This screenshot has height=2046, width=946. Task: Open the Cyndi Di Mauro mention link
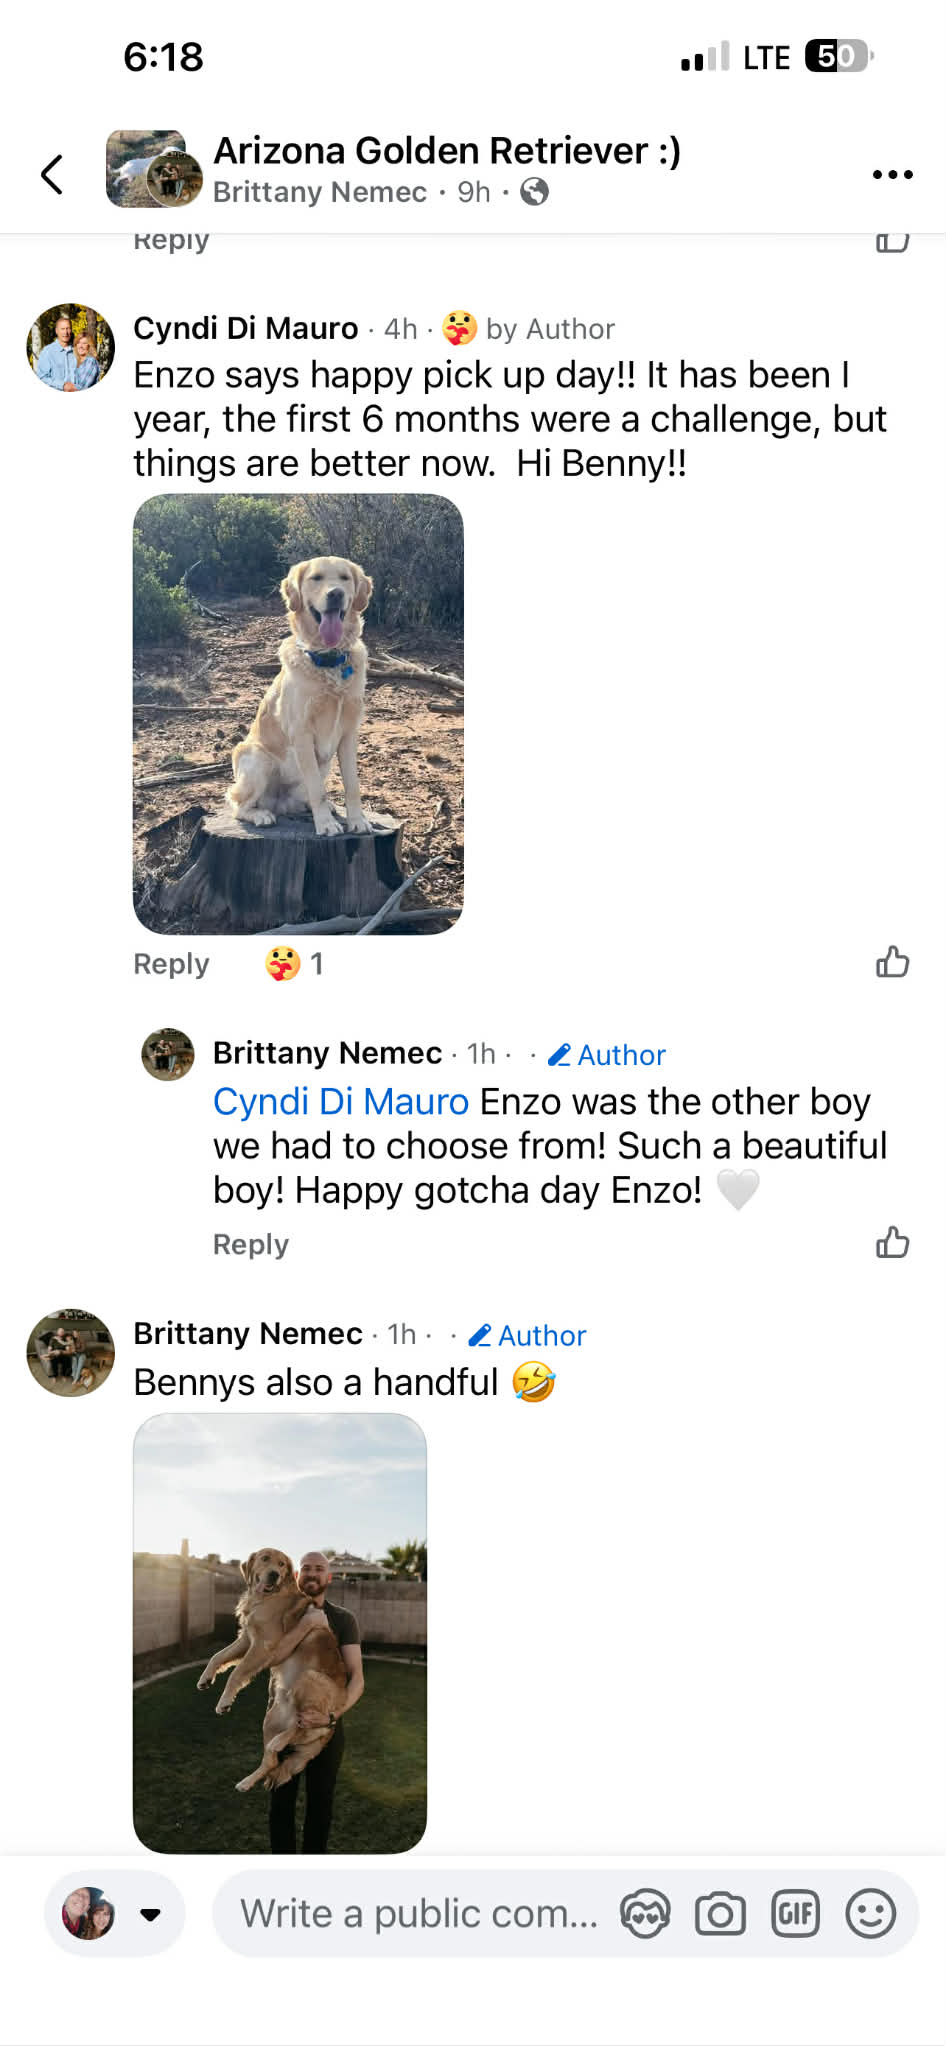click(340, 1101)
